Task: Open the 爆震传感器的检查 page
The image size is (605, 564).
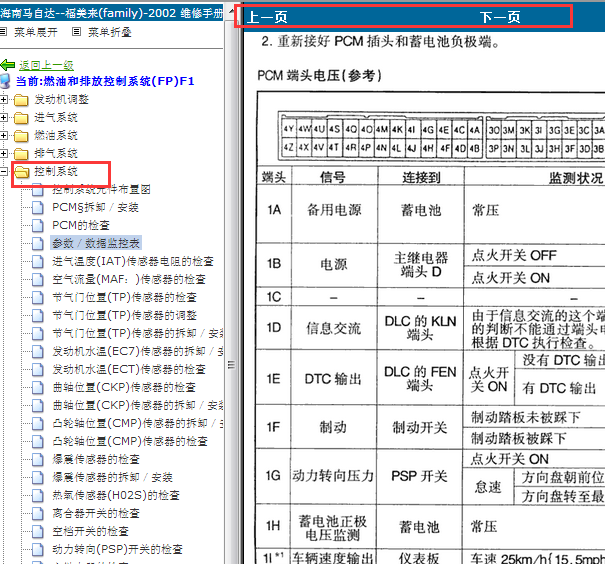Action: click(x=96, y=459)
